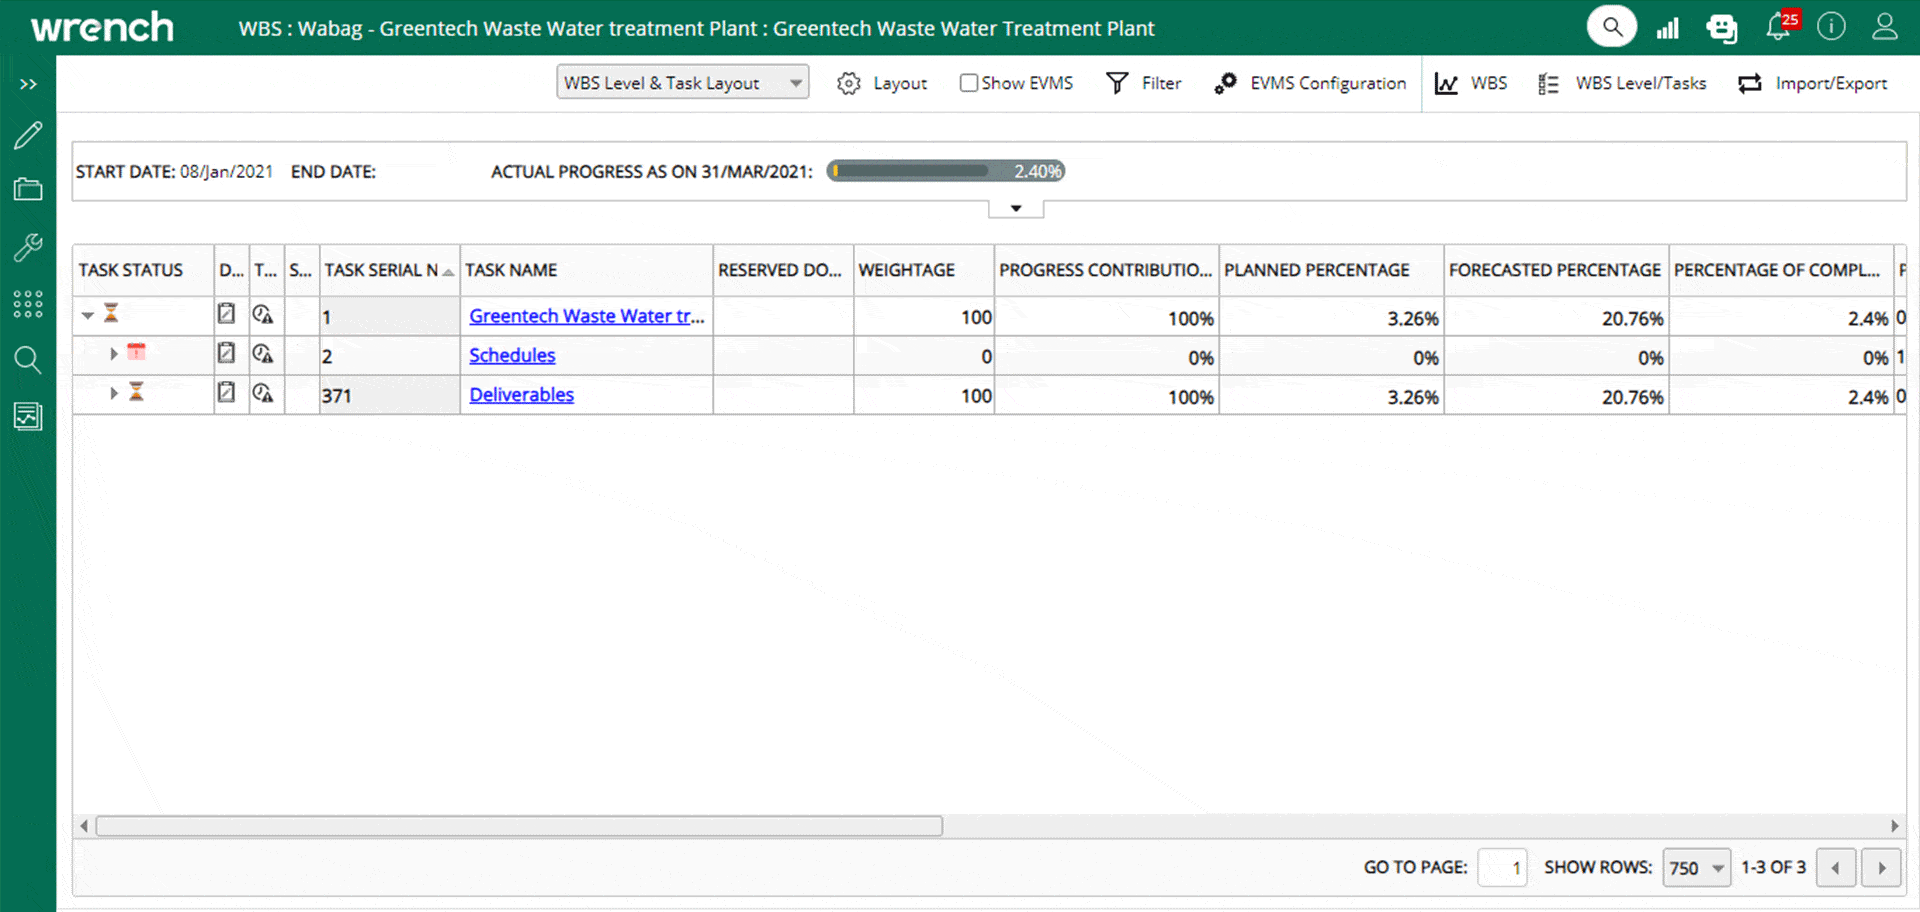
Task: Open Import/Export menu
Action: click(1812, 83)
